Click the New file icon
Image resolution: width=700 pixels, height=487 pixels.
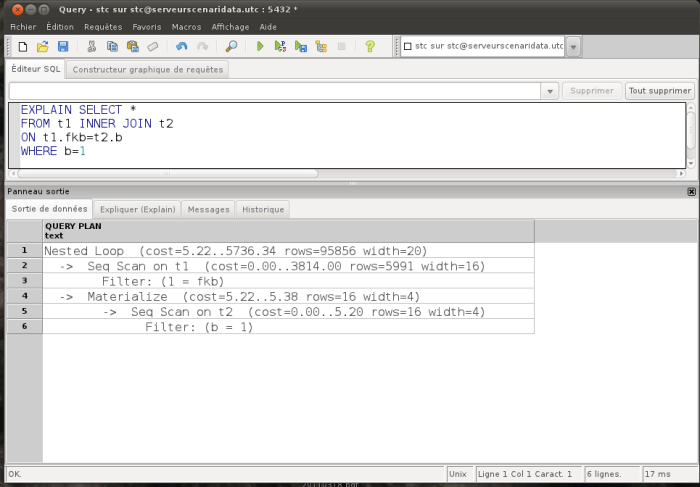(x=22, y=46)
